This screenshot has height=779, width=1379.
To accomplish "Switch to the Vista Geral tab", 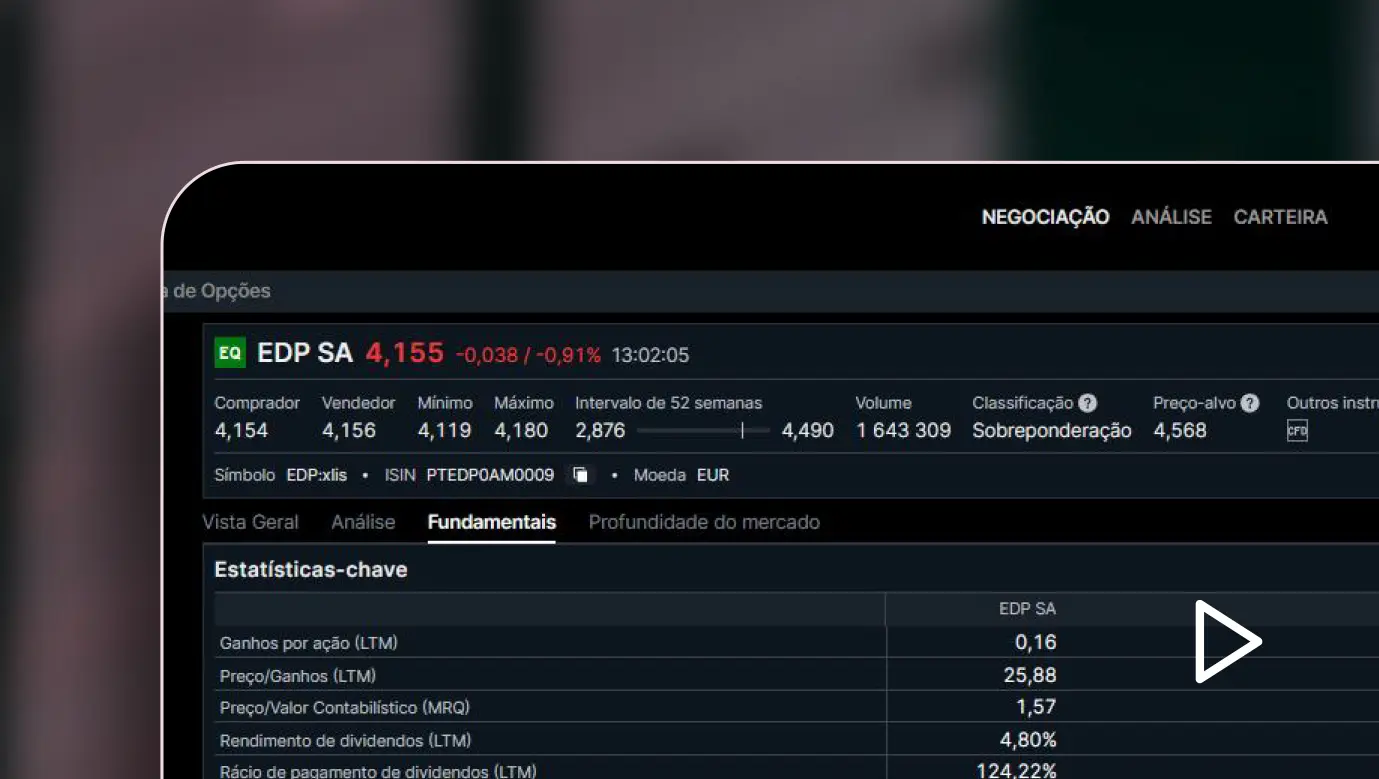I will click(250, 522).
